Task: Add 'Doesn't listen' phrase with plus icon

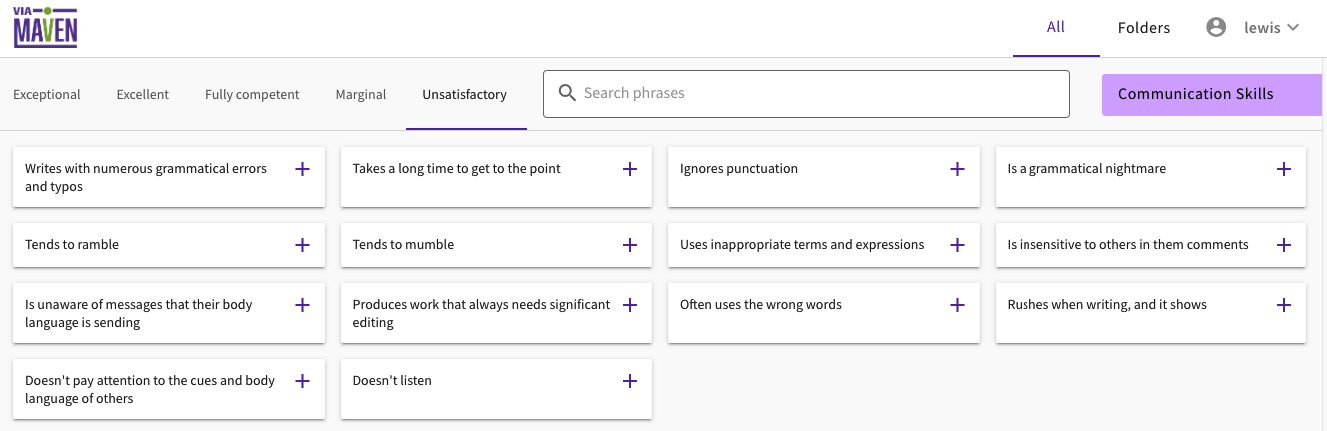Action: (x=630, y=381)
